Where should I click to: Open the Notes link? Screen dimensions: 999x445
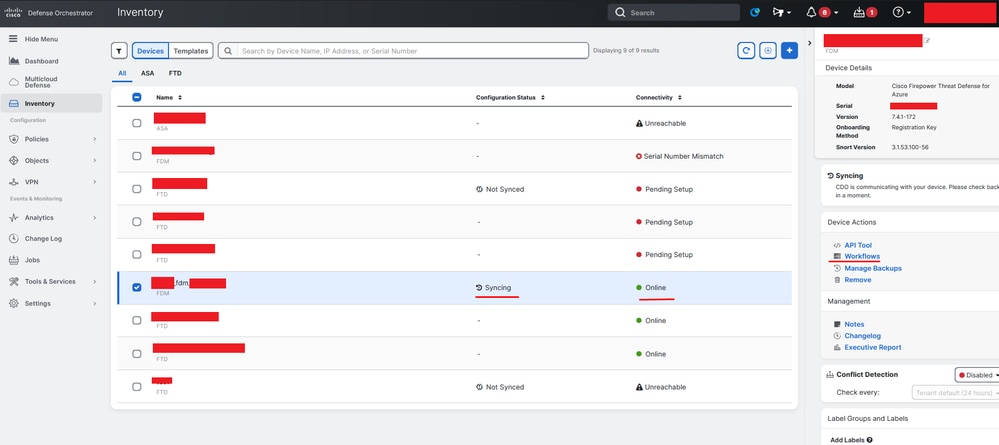[854, 325]
